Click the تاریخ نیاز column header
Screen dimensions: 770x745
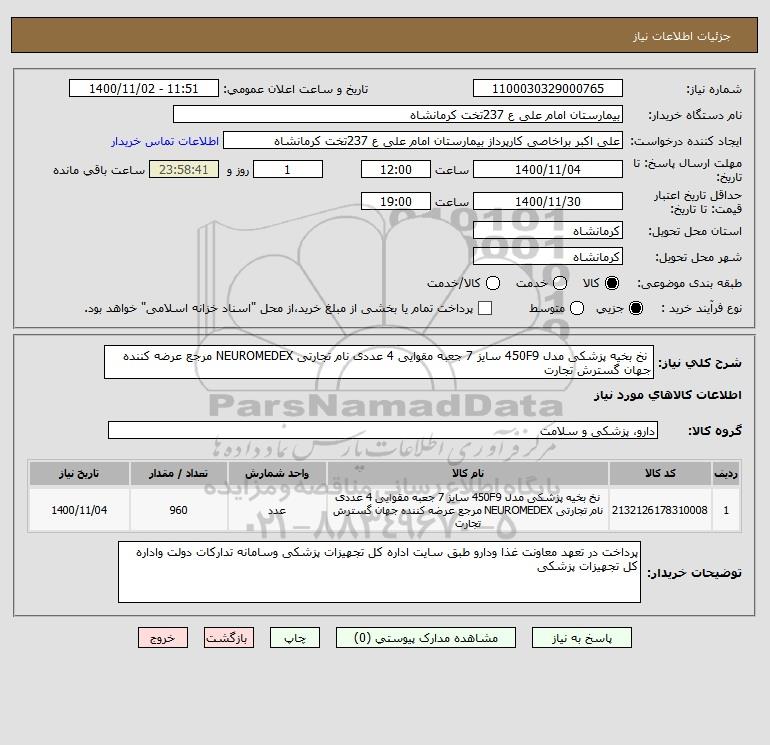click(x=79, y=473)
